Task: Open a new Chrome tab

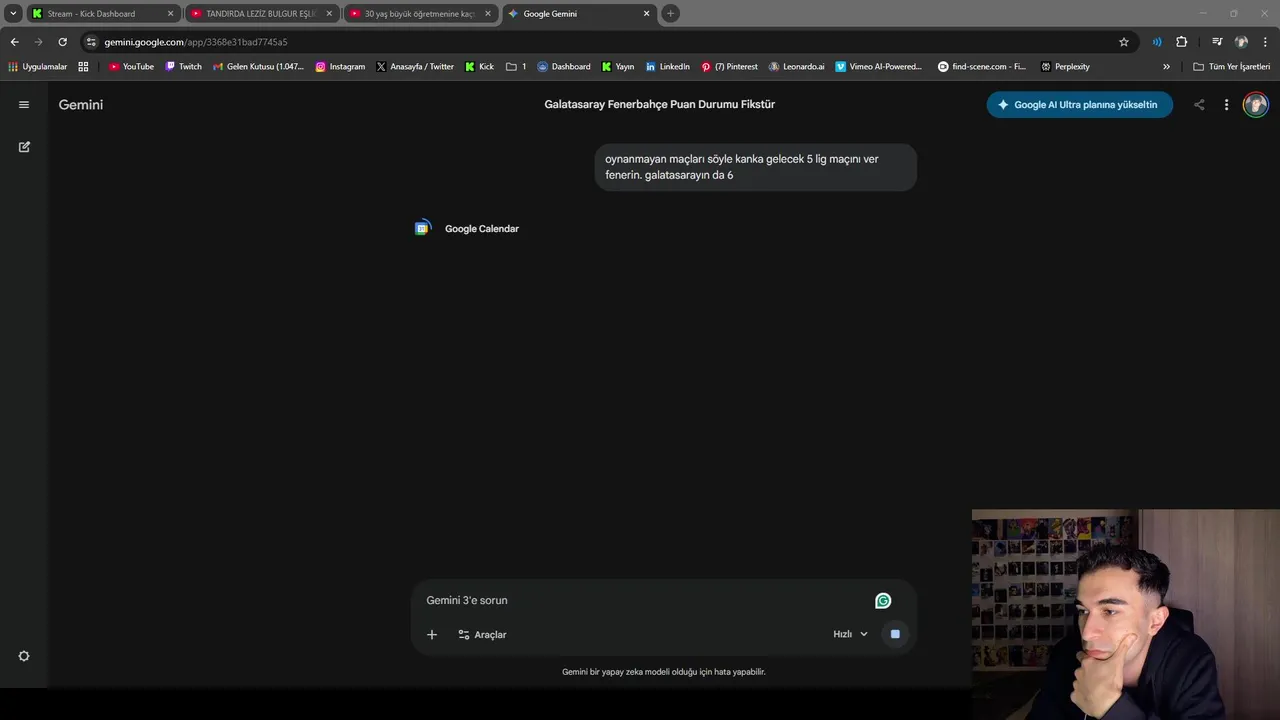Action: point(670,13)
